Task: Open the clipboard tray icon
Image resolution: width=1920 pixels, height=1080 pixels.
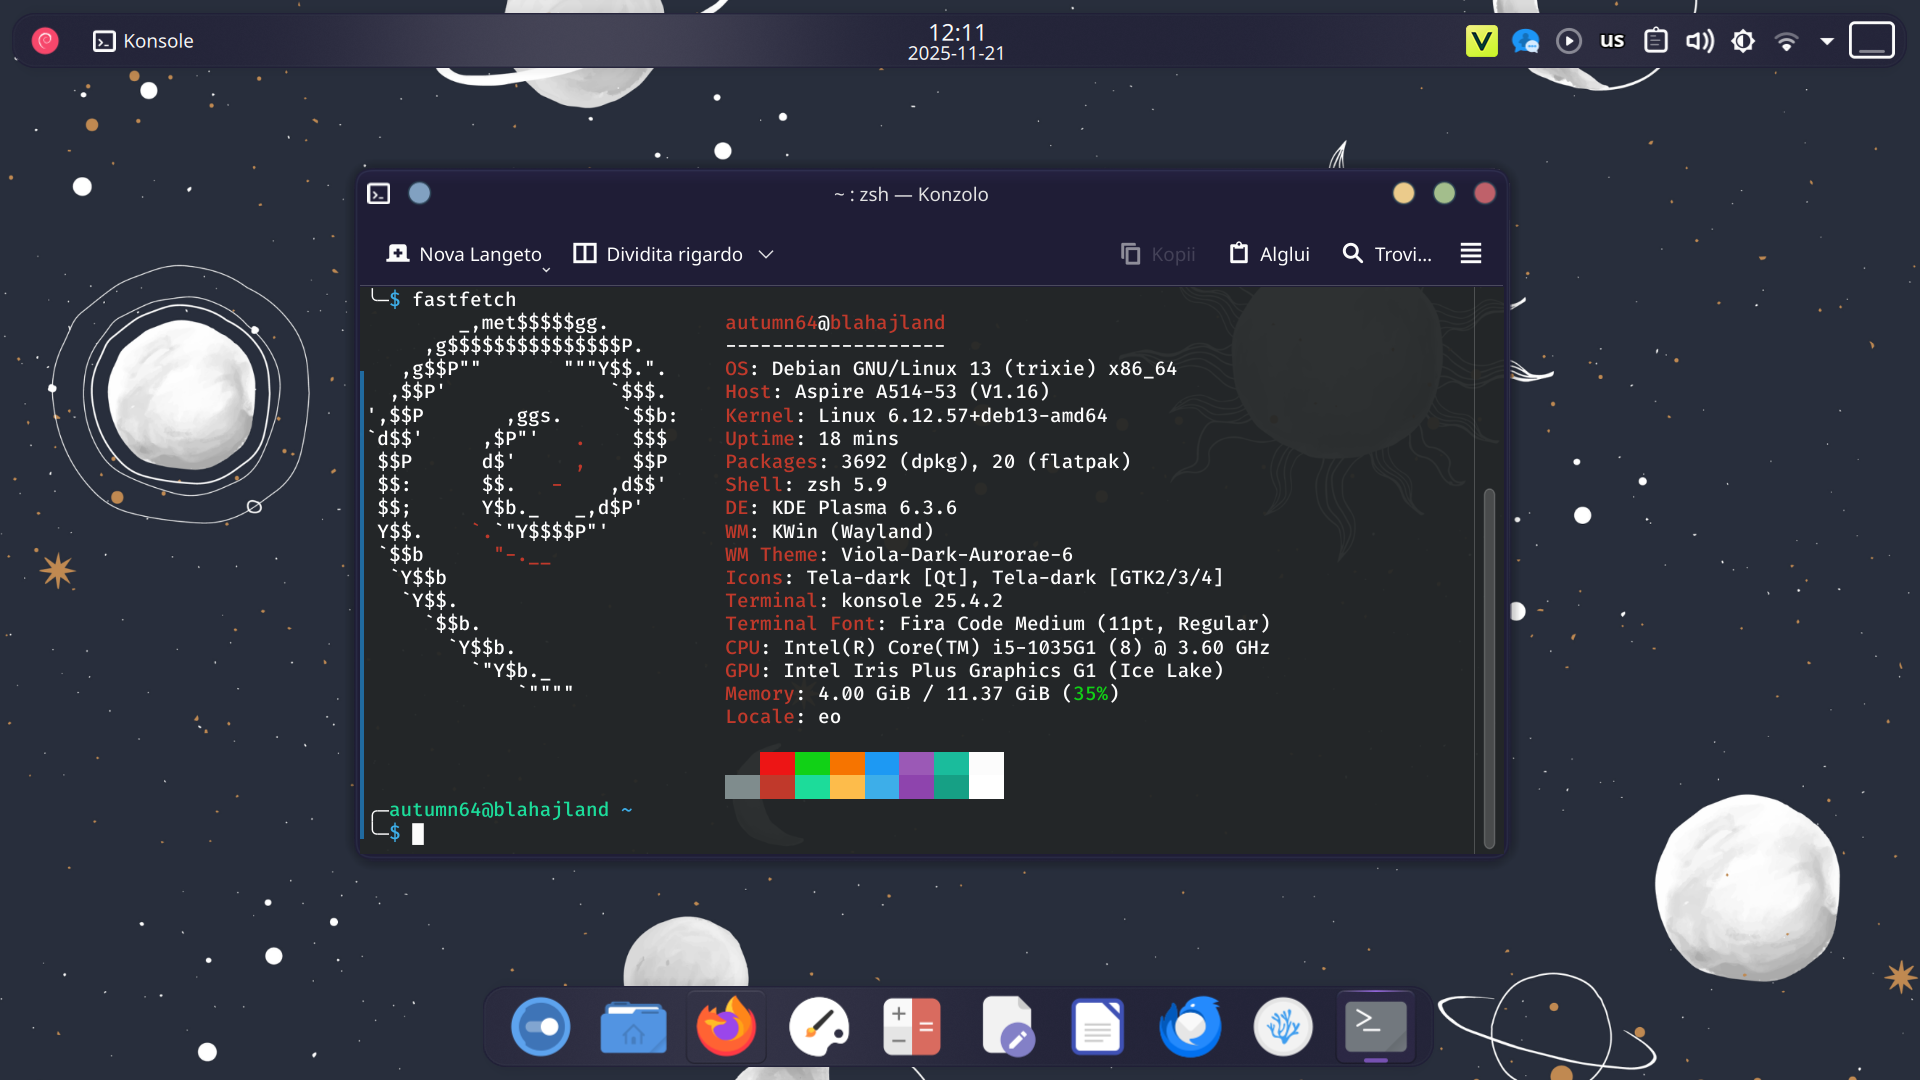Action: click(1656, 41)
